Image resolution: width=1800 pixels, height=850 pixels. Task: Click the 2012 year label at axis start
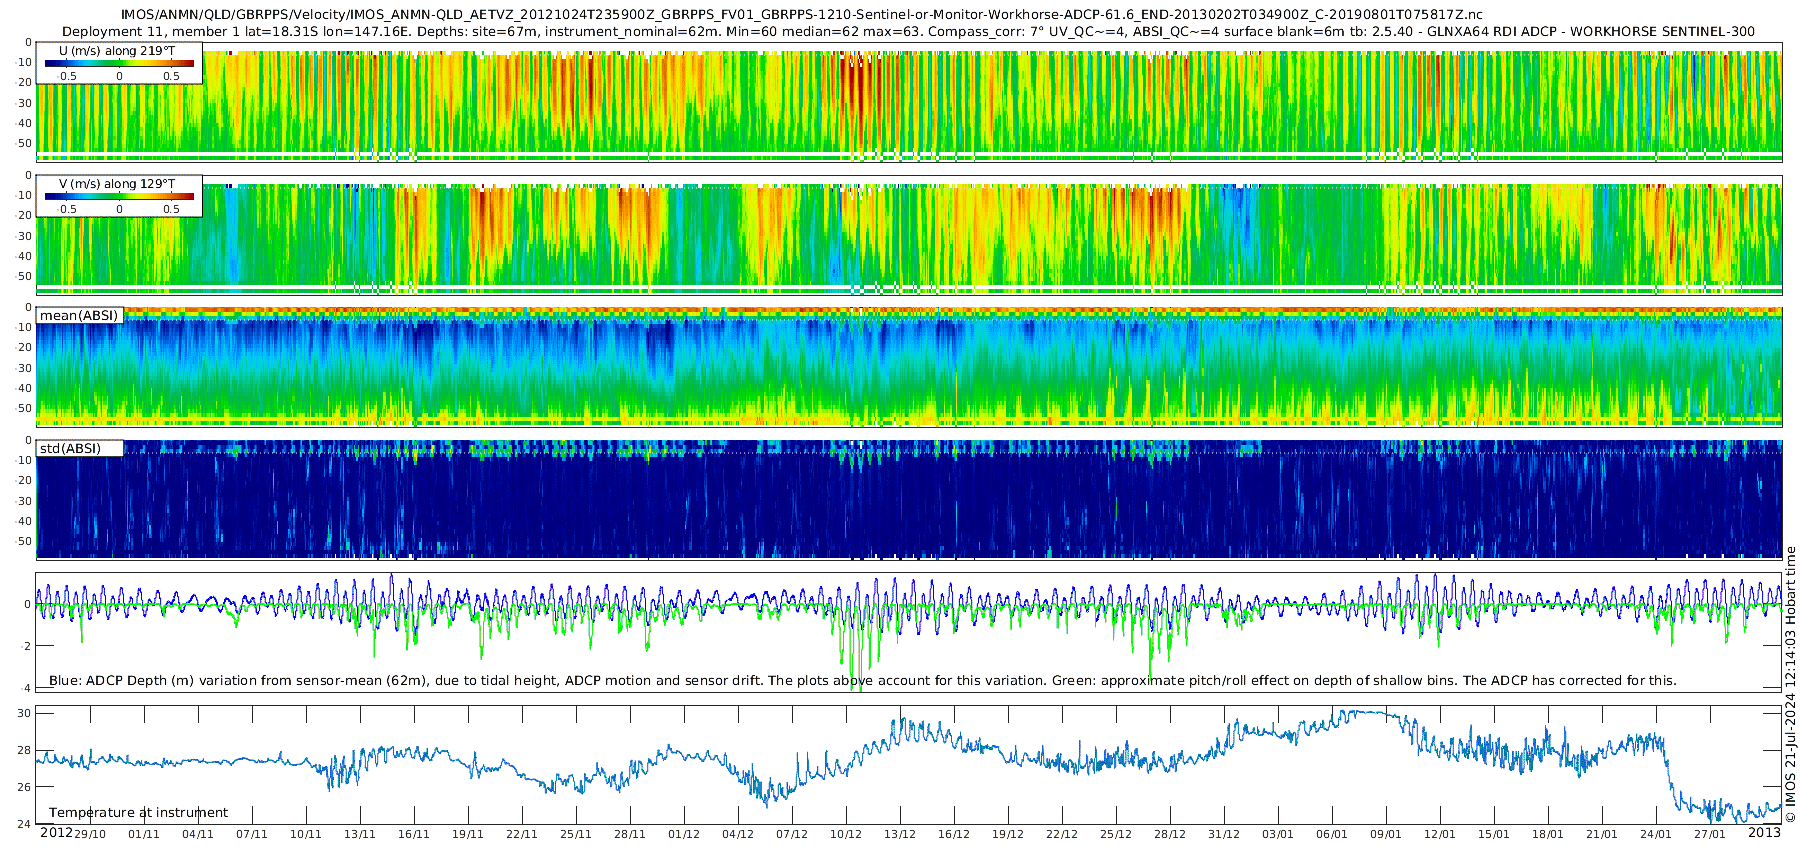click(56, 833)
